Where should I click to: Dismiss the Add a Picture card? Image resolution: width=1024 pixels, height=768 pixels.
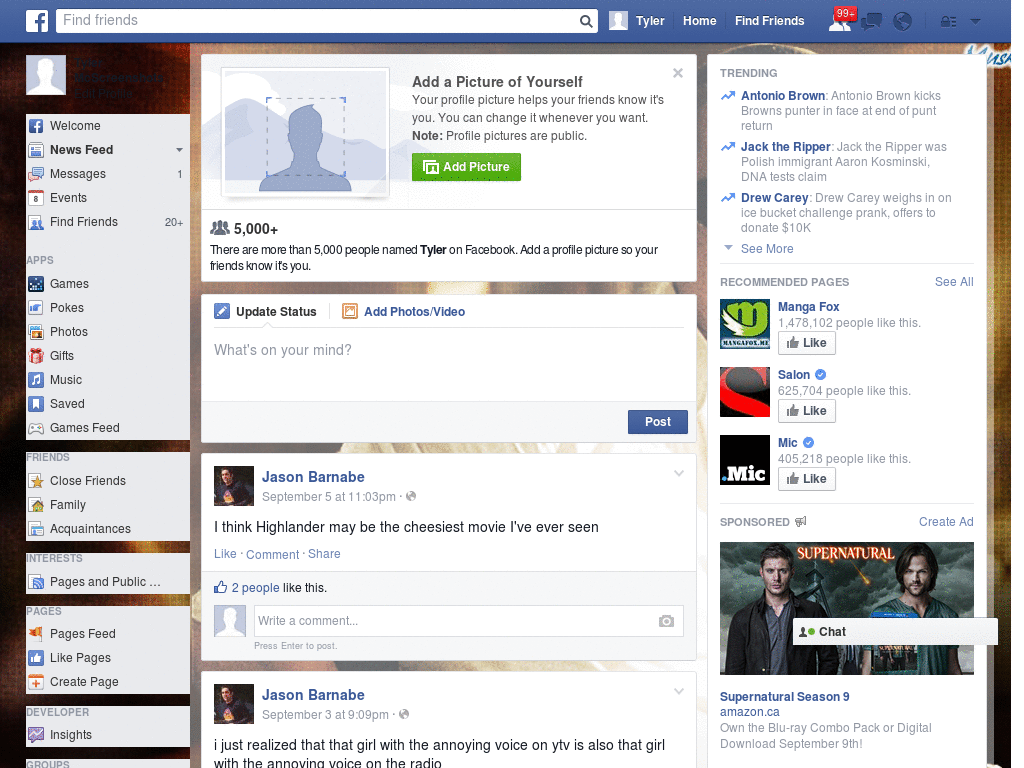click(678, 73)
